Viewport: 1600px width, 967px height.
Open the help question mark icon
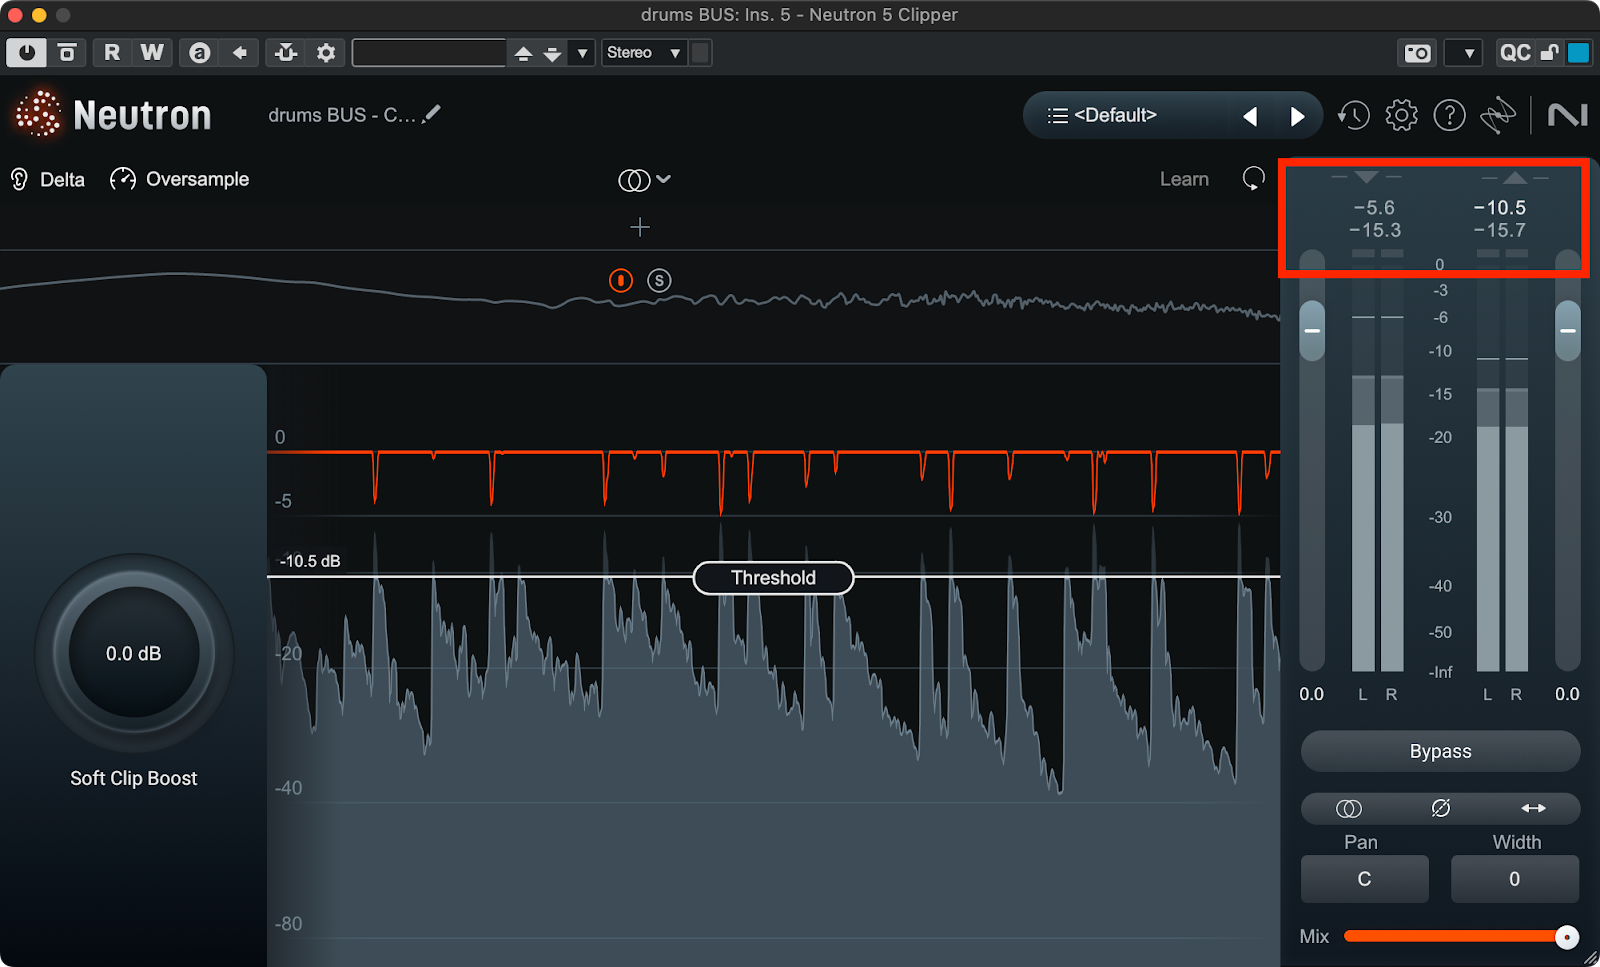[x=1449, y=116]
